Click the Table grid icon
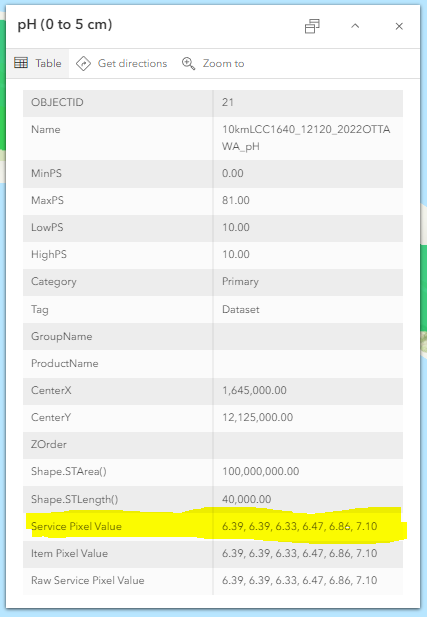This screenshot has height=617, width=427. coord(21,63)
